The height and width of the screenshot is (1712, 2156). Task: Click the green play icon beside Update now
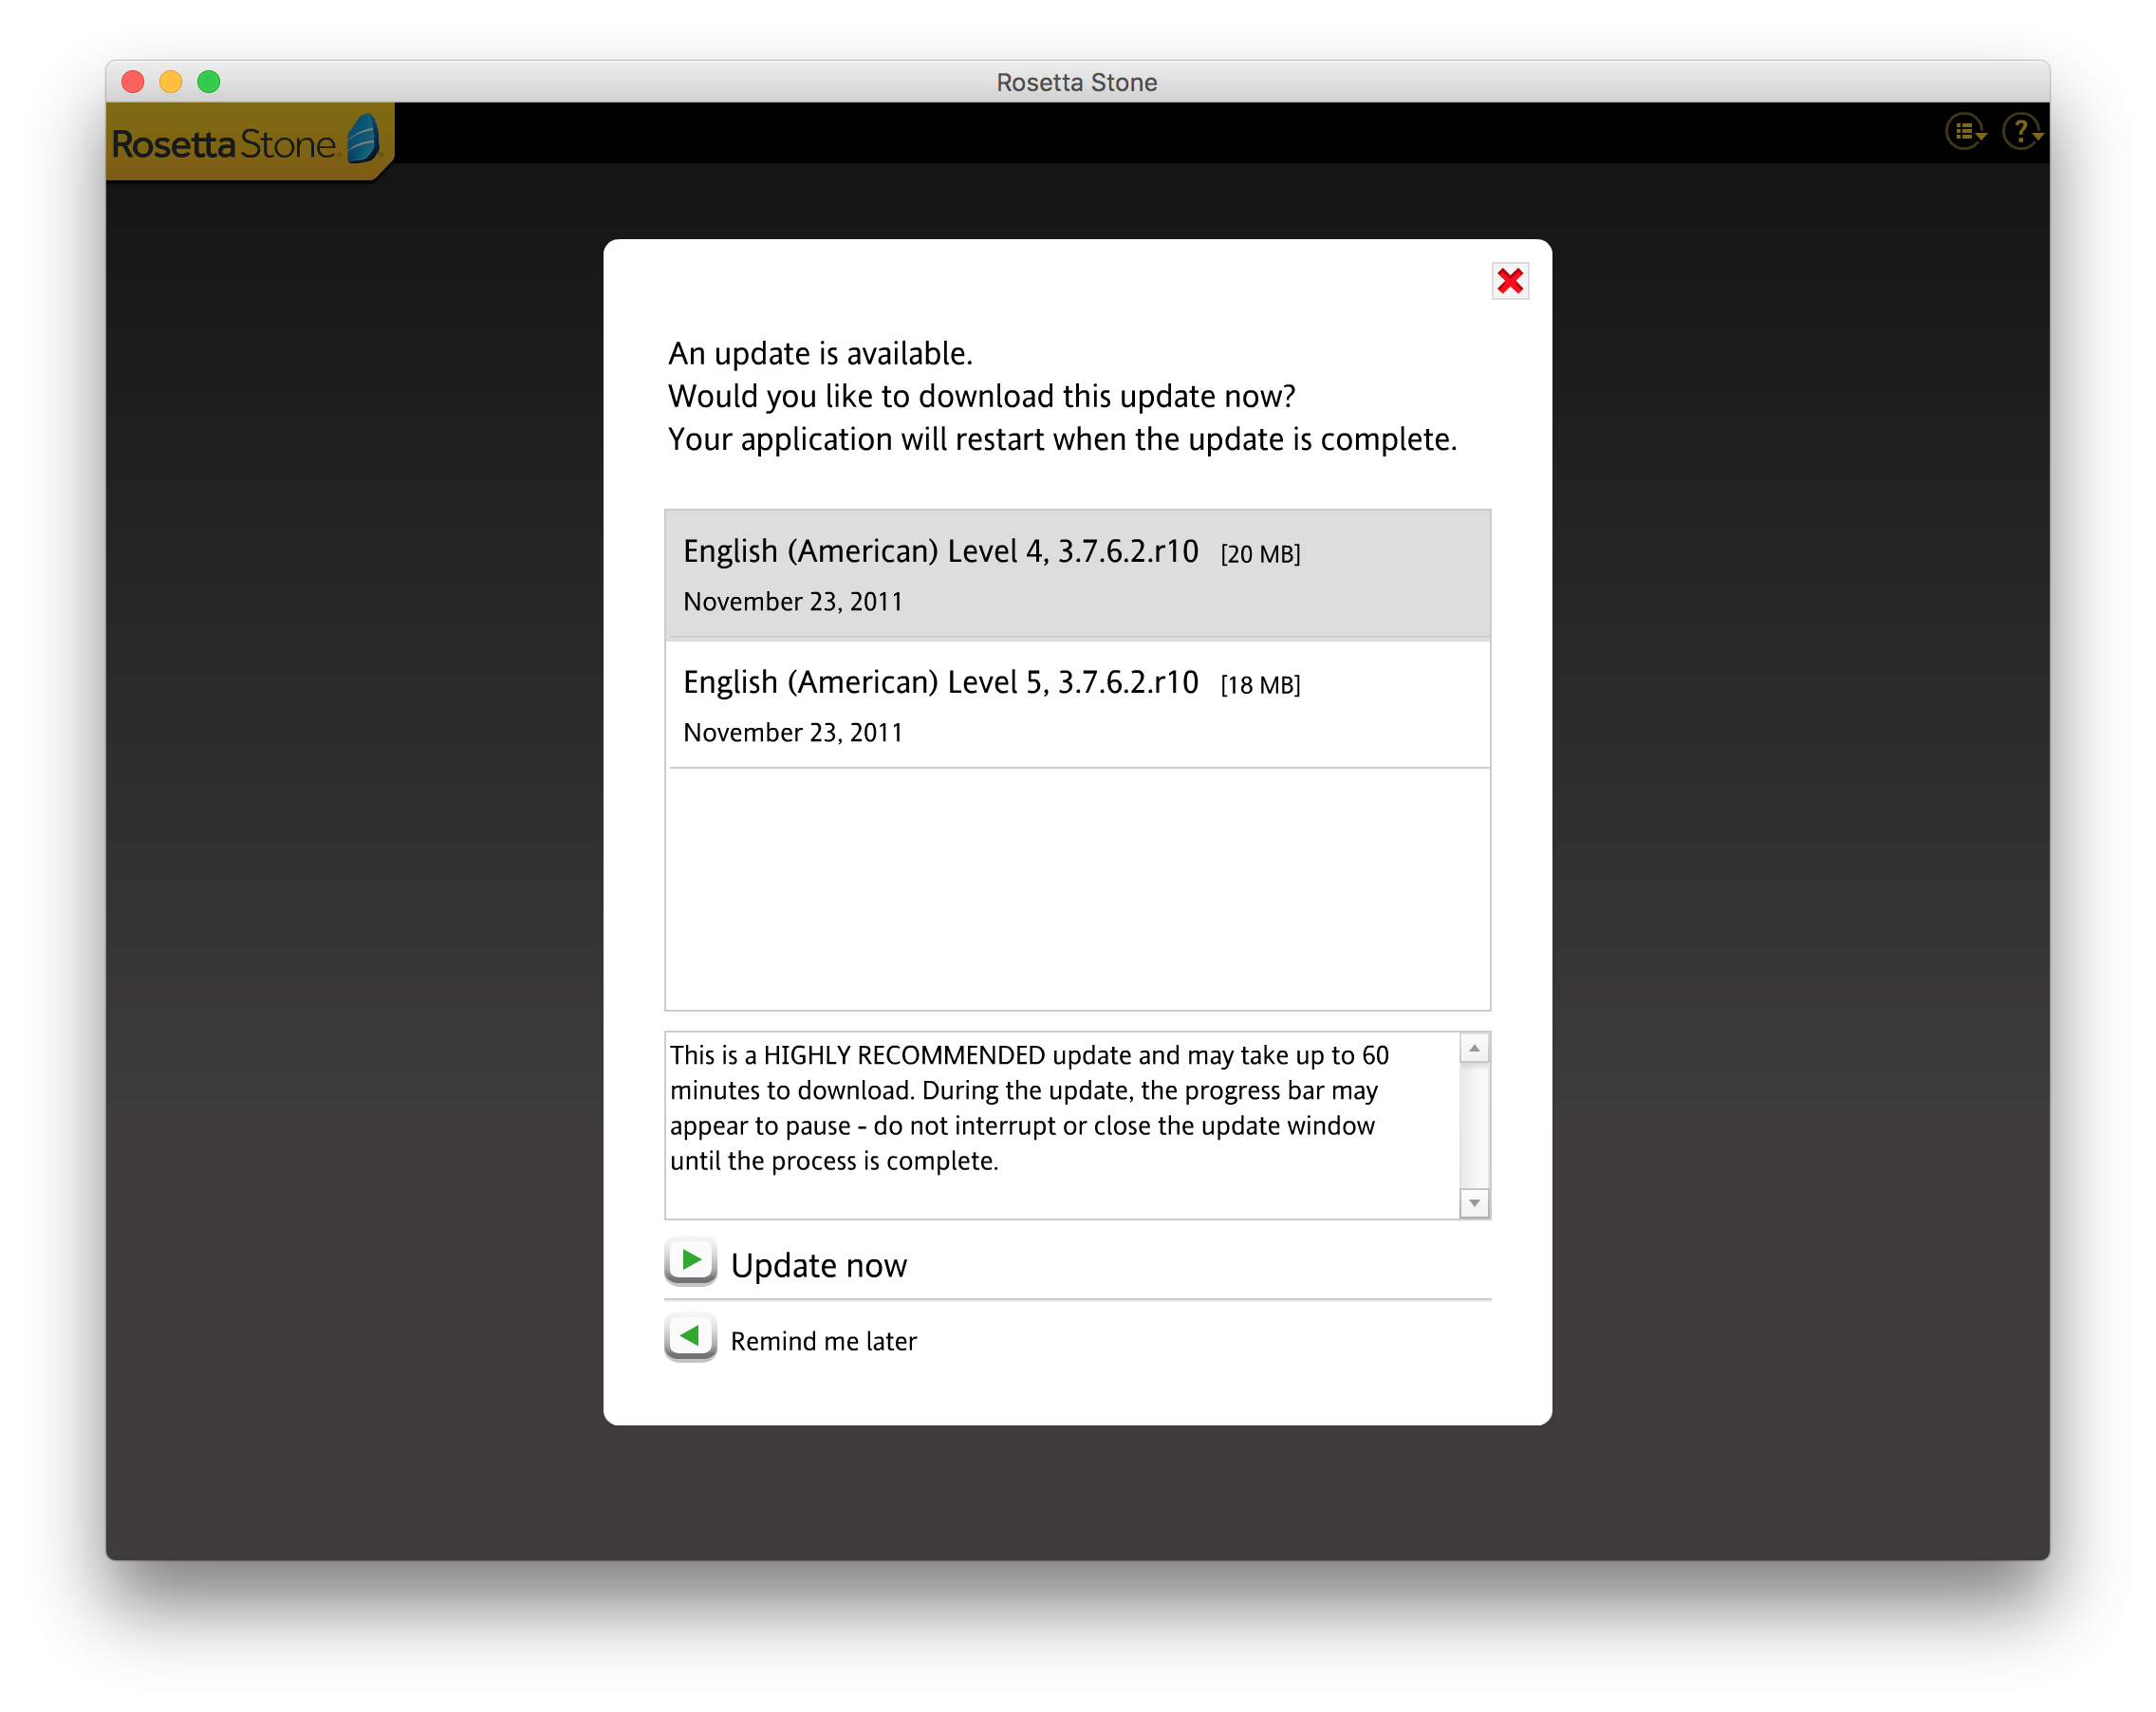point(689,1262)
